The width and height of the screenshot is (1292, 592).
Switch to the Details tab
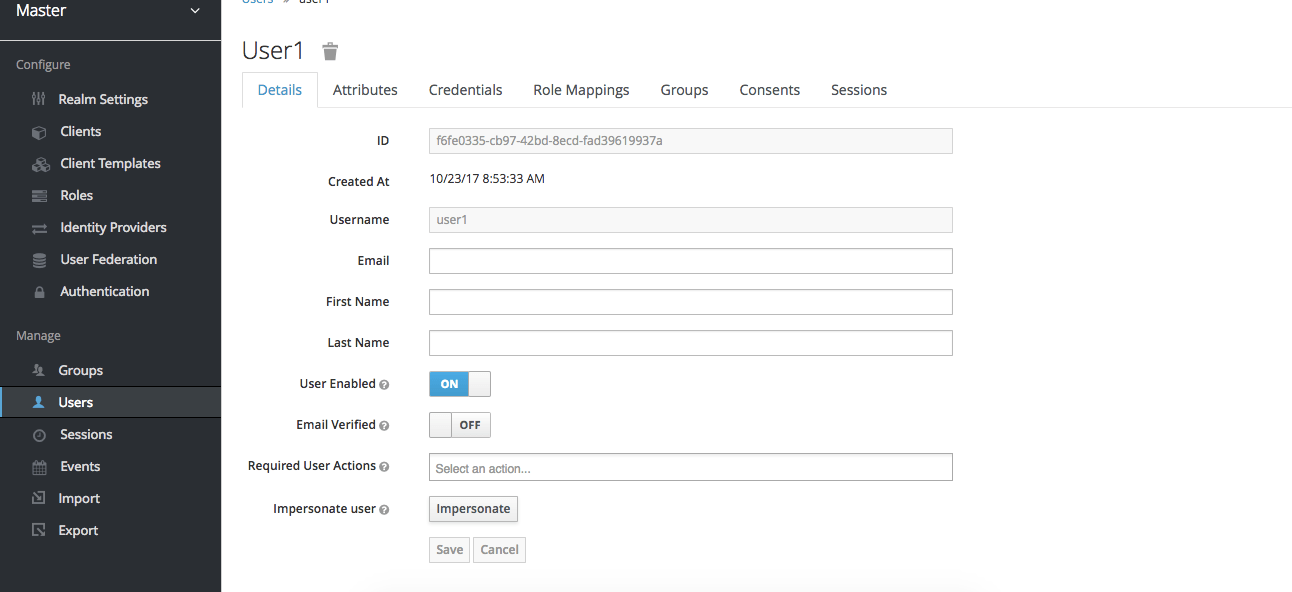pyautogui.click(x=280, y=90)
